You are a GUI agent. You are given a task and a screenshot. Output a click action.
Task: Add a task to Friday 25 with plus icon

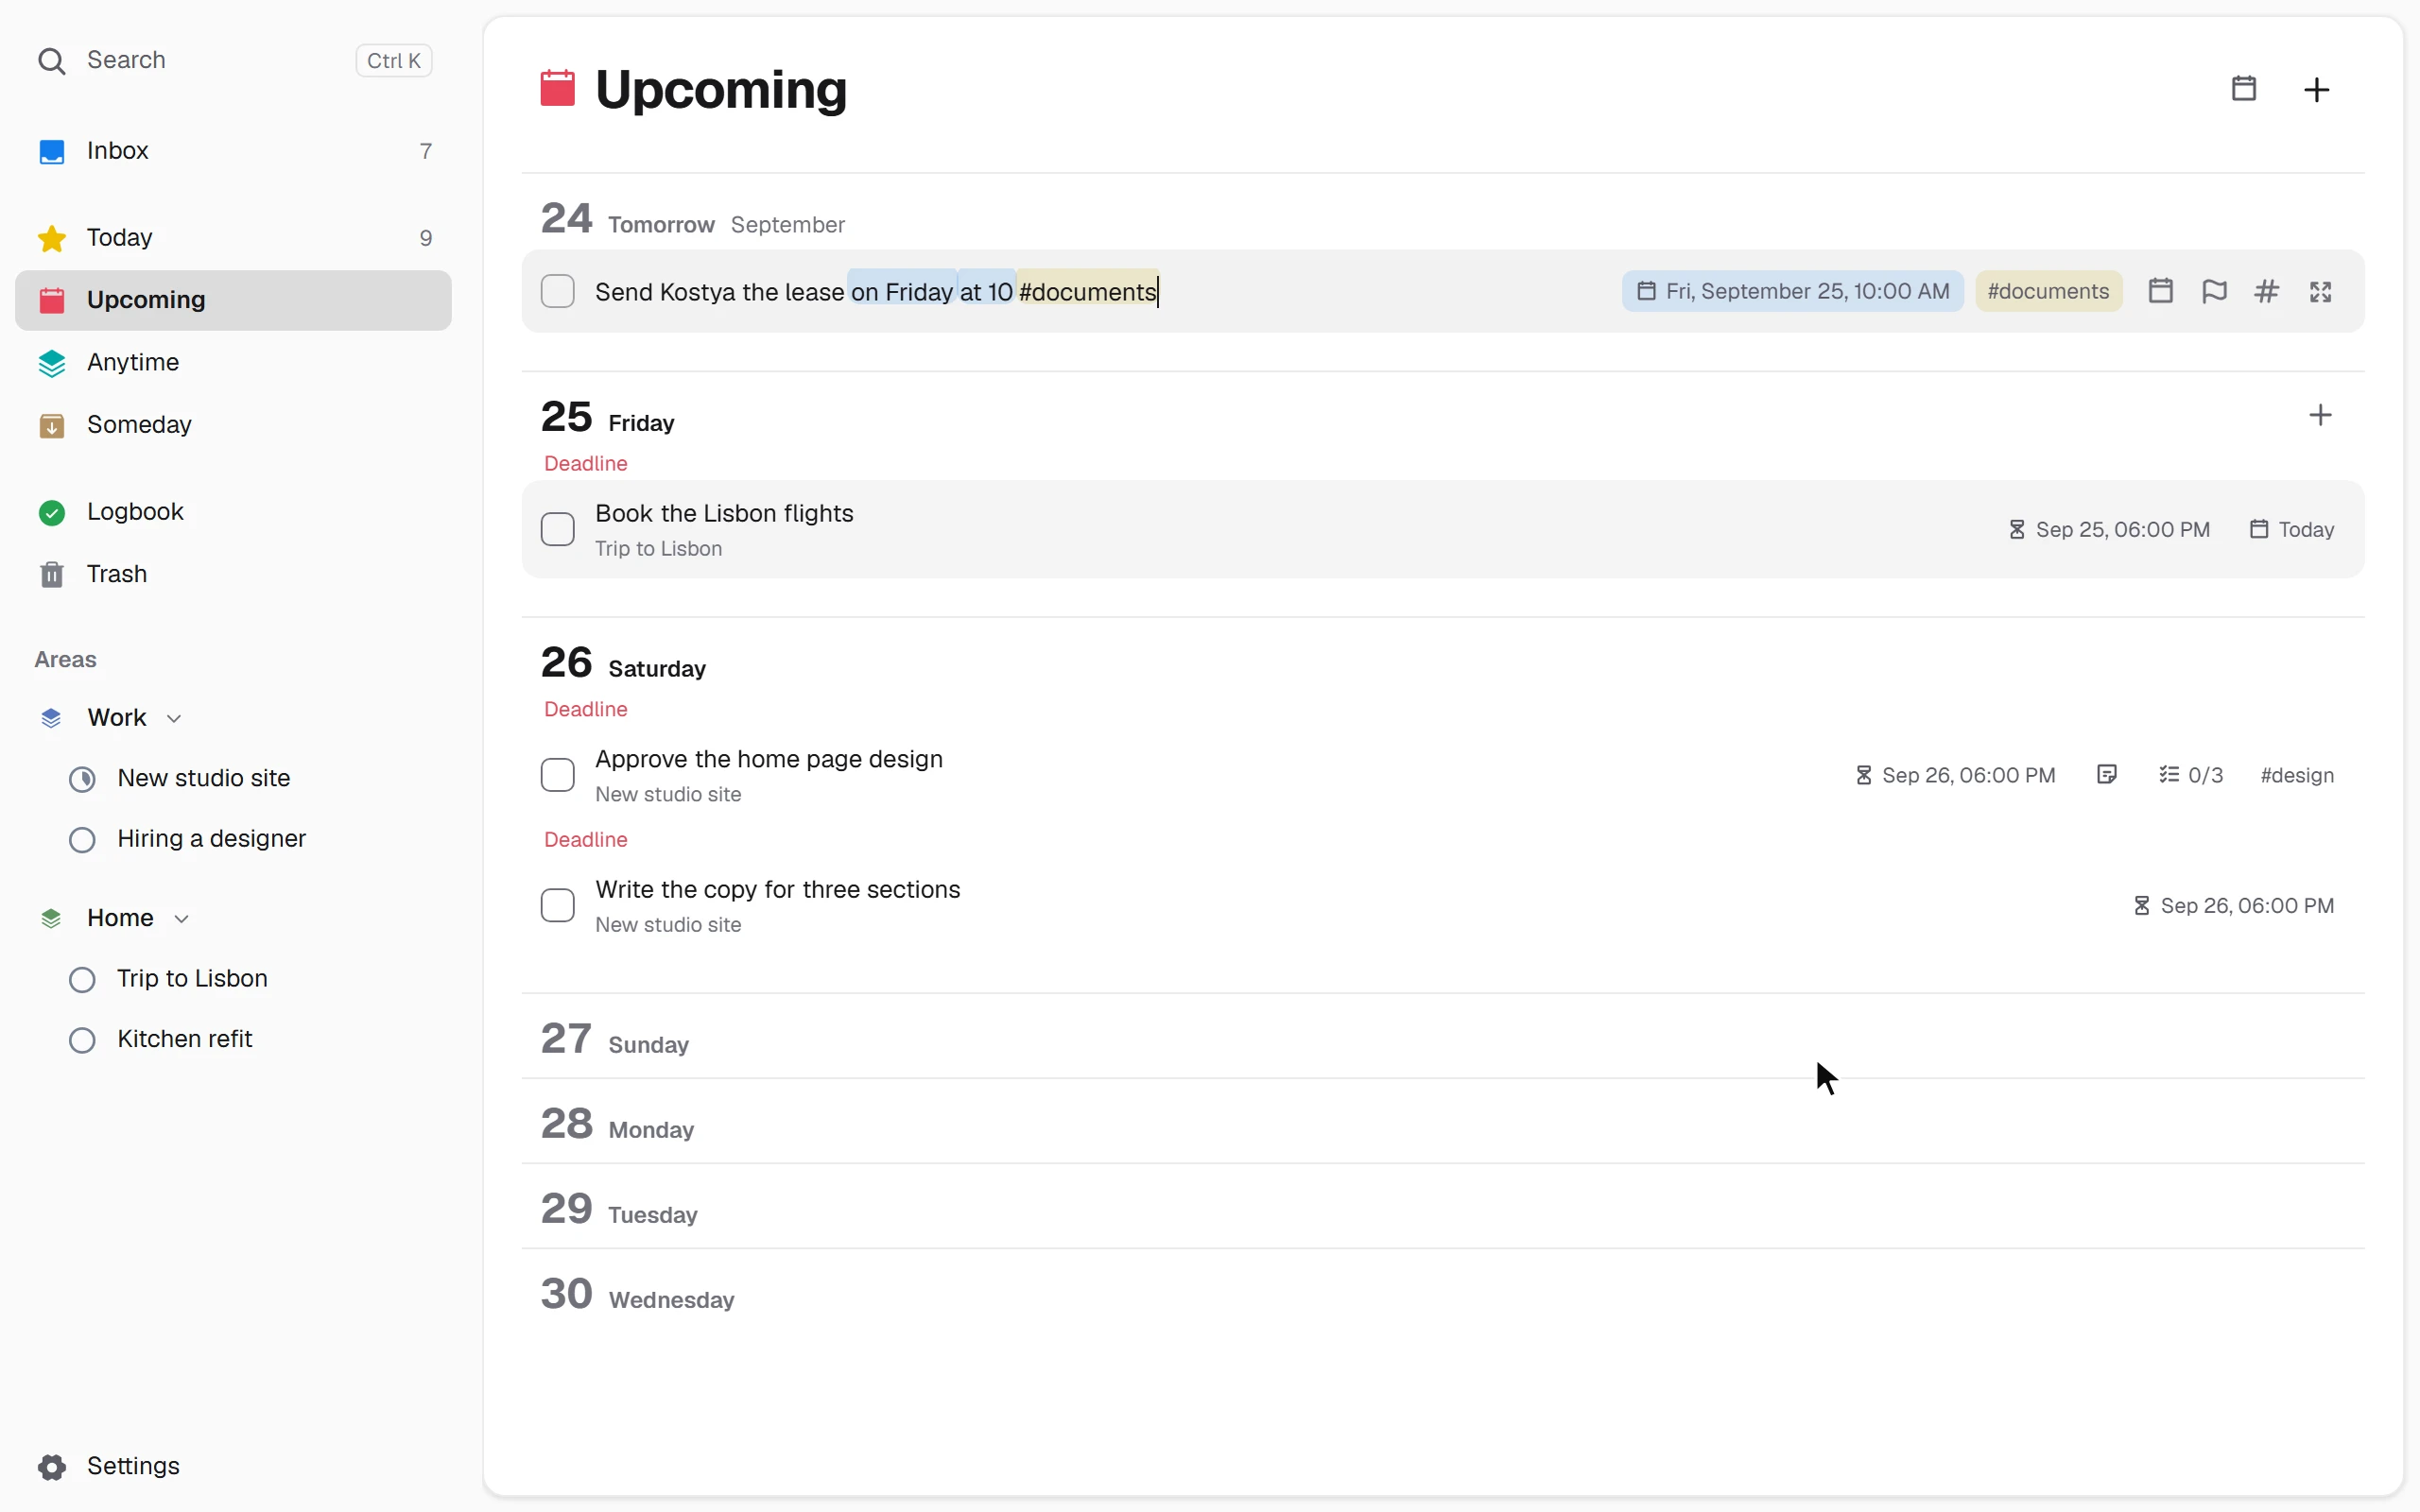point(2320,415)
